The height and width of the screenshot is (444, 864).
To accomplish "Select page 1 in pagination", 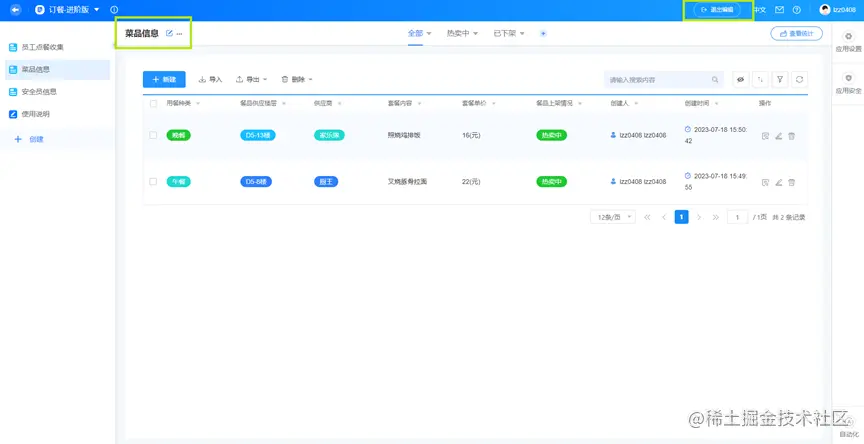I will 682,217.
